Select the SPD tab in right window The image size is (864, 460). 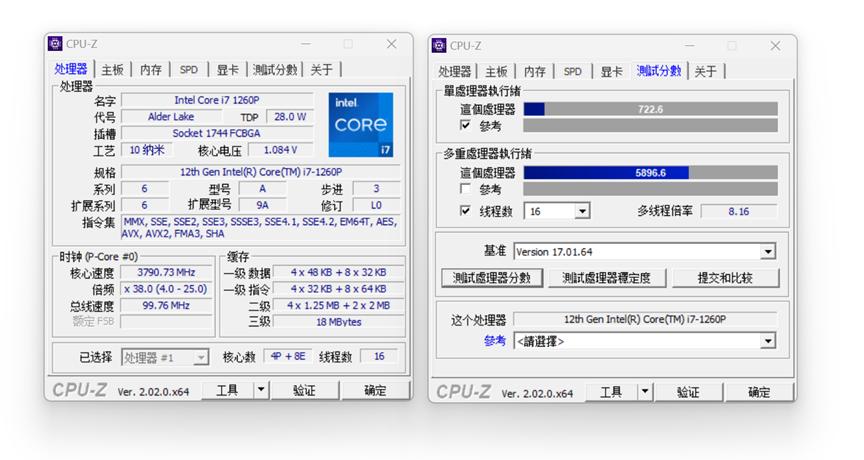573,71
